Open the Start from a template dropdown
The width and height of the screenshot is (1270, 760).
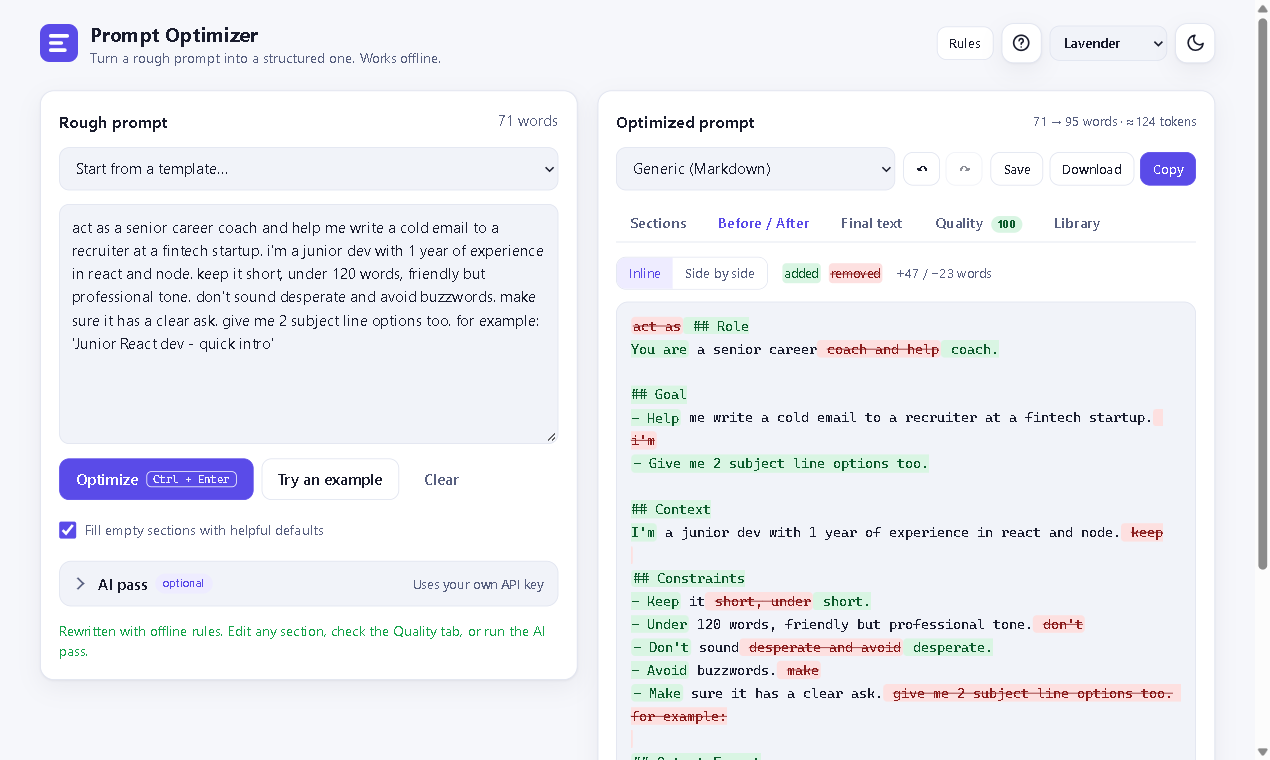pos(309,169)
